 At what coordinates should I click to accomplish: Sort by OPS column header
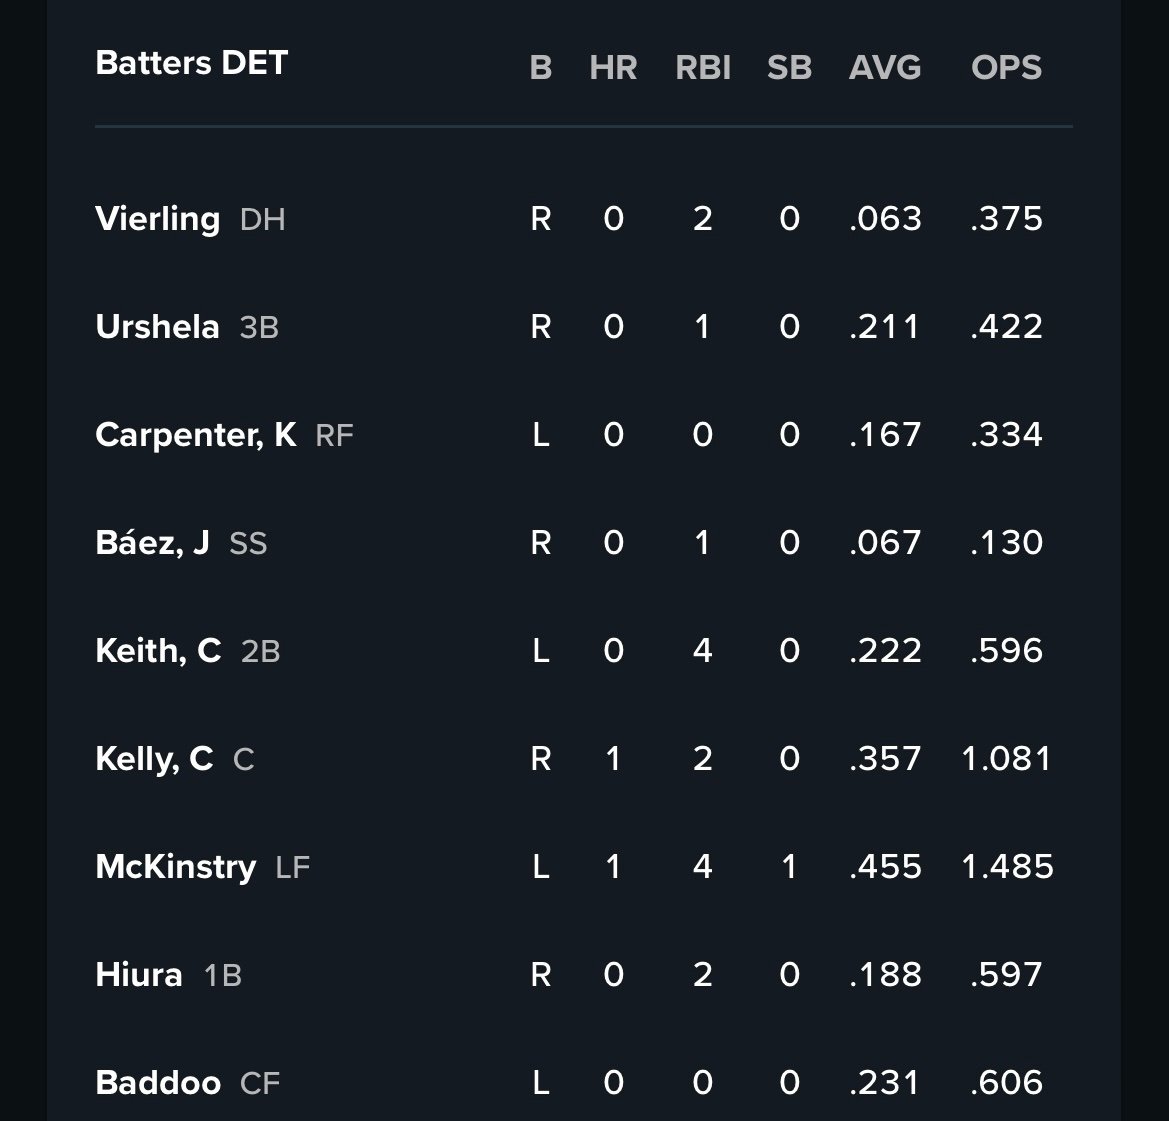pyautogui.click(x=1006, y=68)
